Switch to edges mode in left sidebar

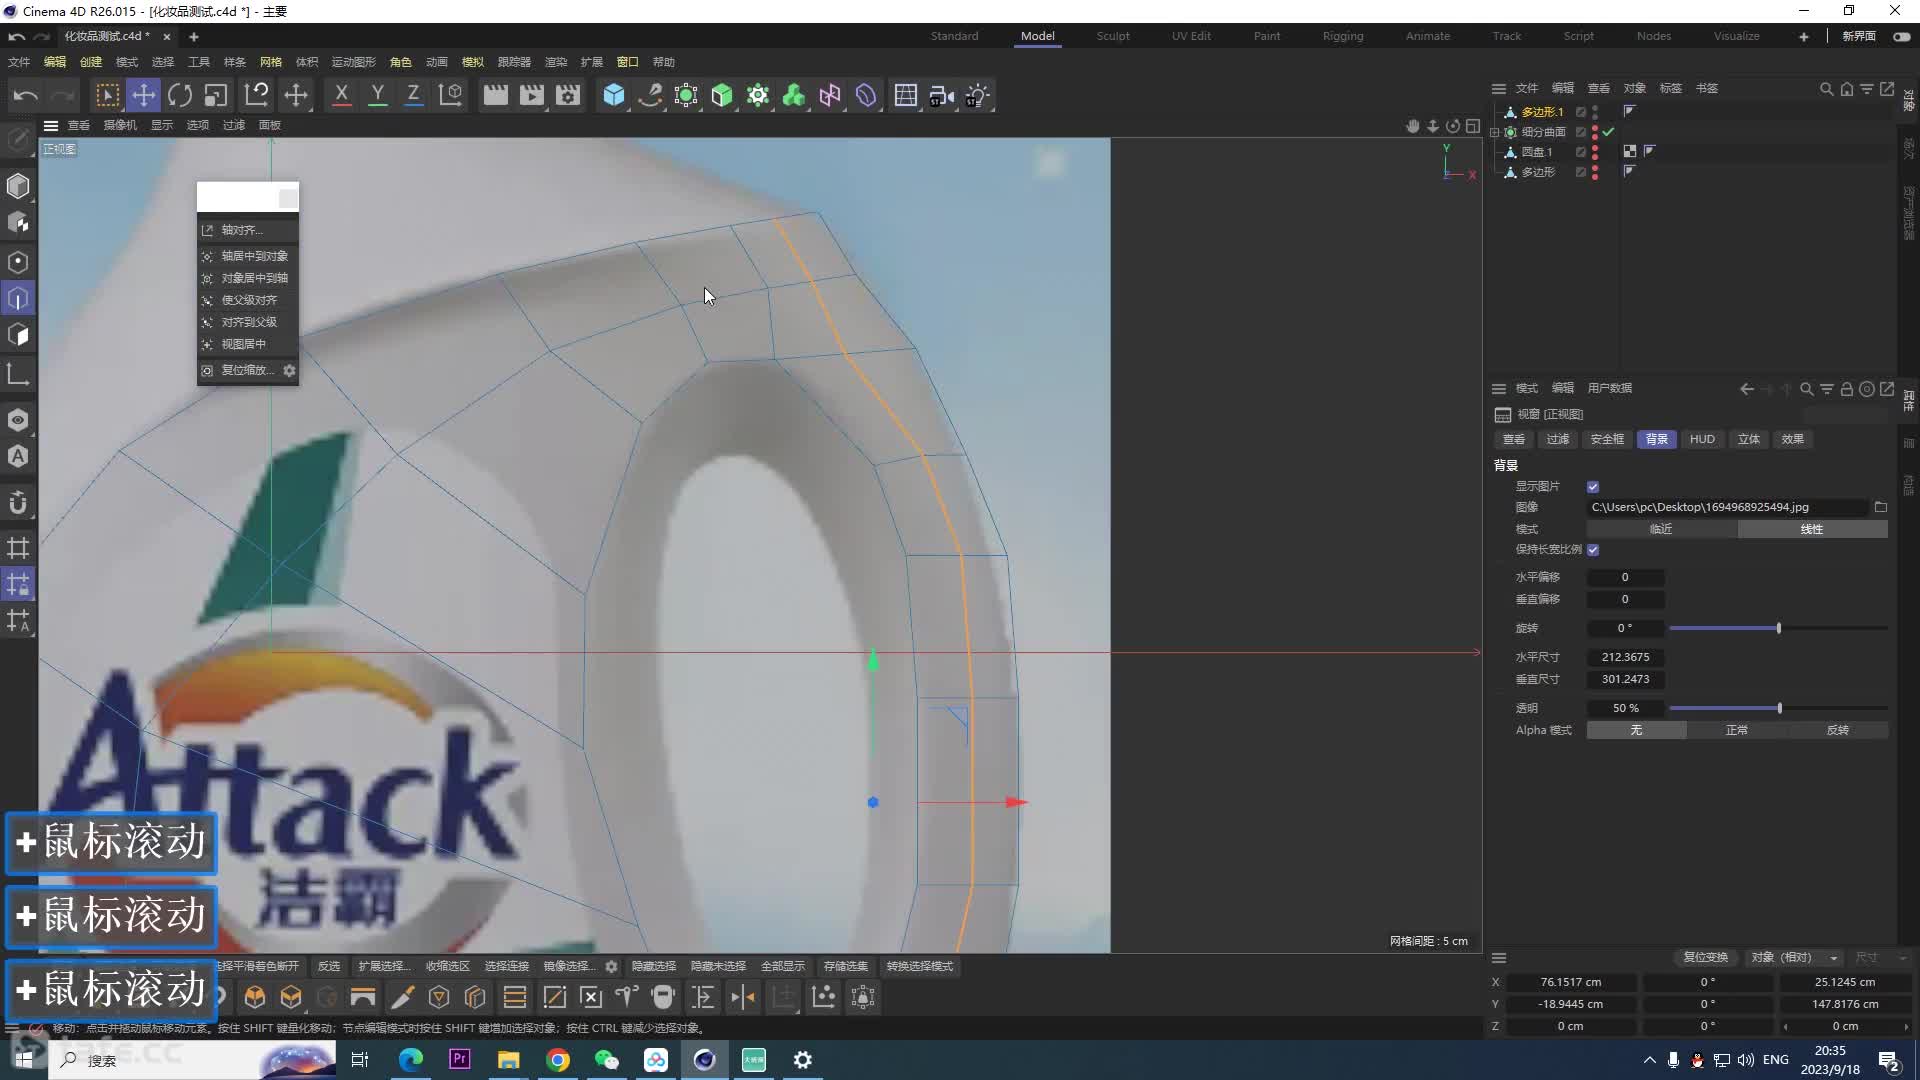coord(18,298)
